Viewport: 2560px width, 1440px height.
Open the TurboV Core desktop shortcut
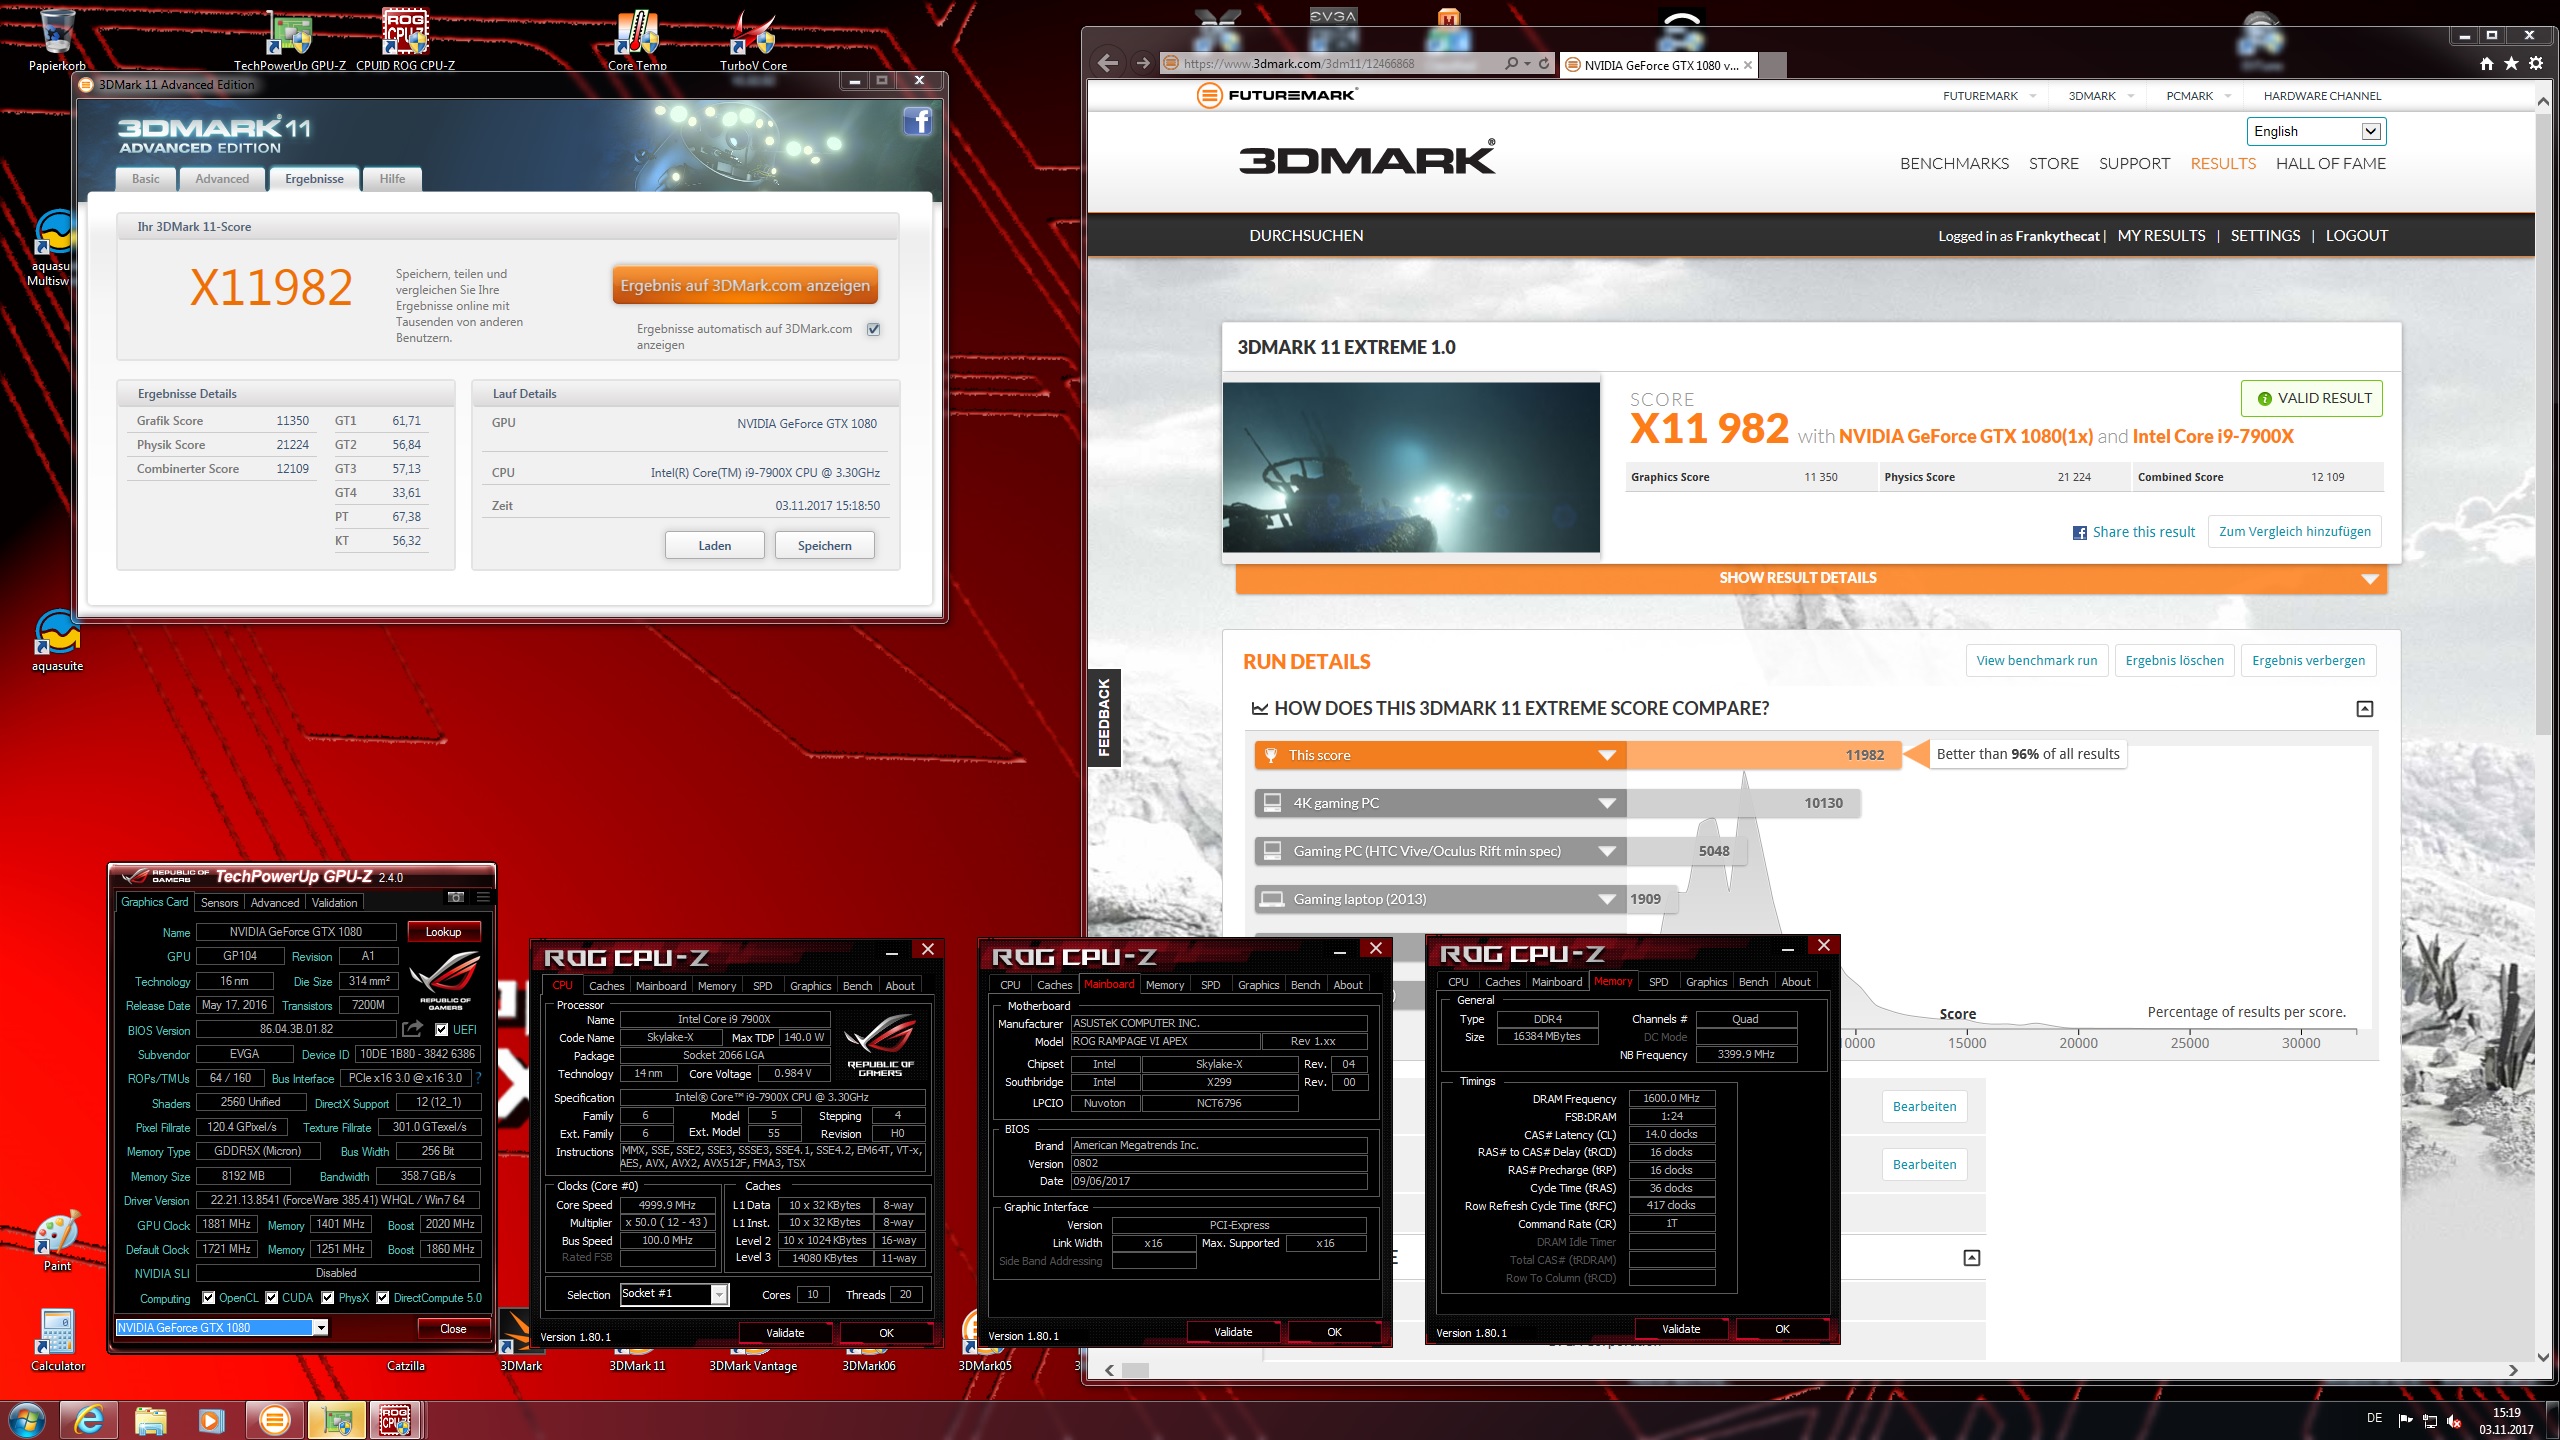[753, 38]
